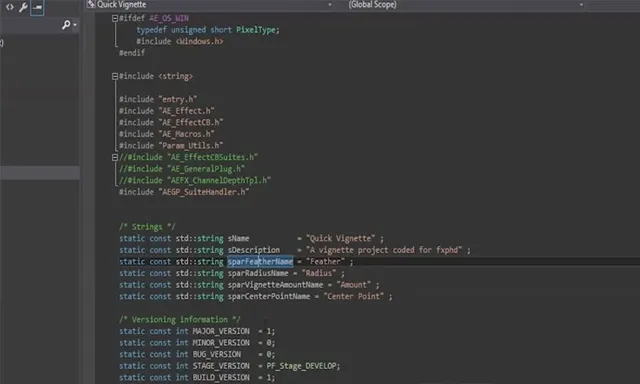Click the STAGE_VERSION constant
640x384 pixels.
point(221,366)
